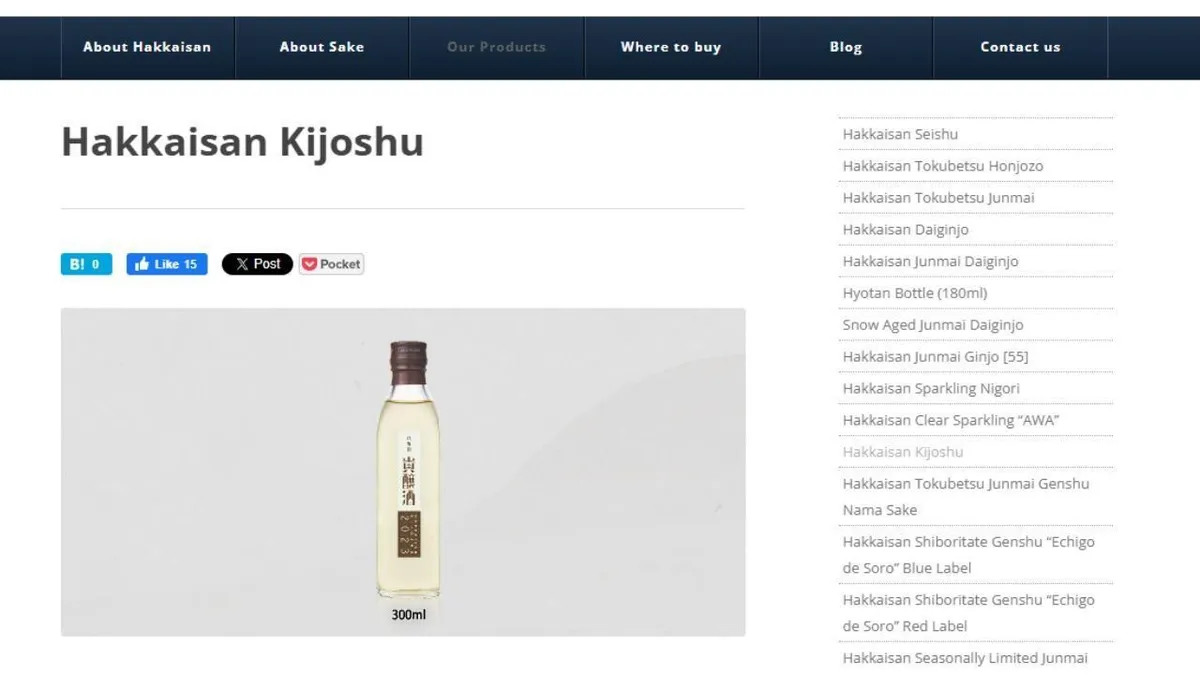
Task: View Snow Aged Junmai Daiginjo
Action: (x=933, y=325)
